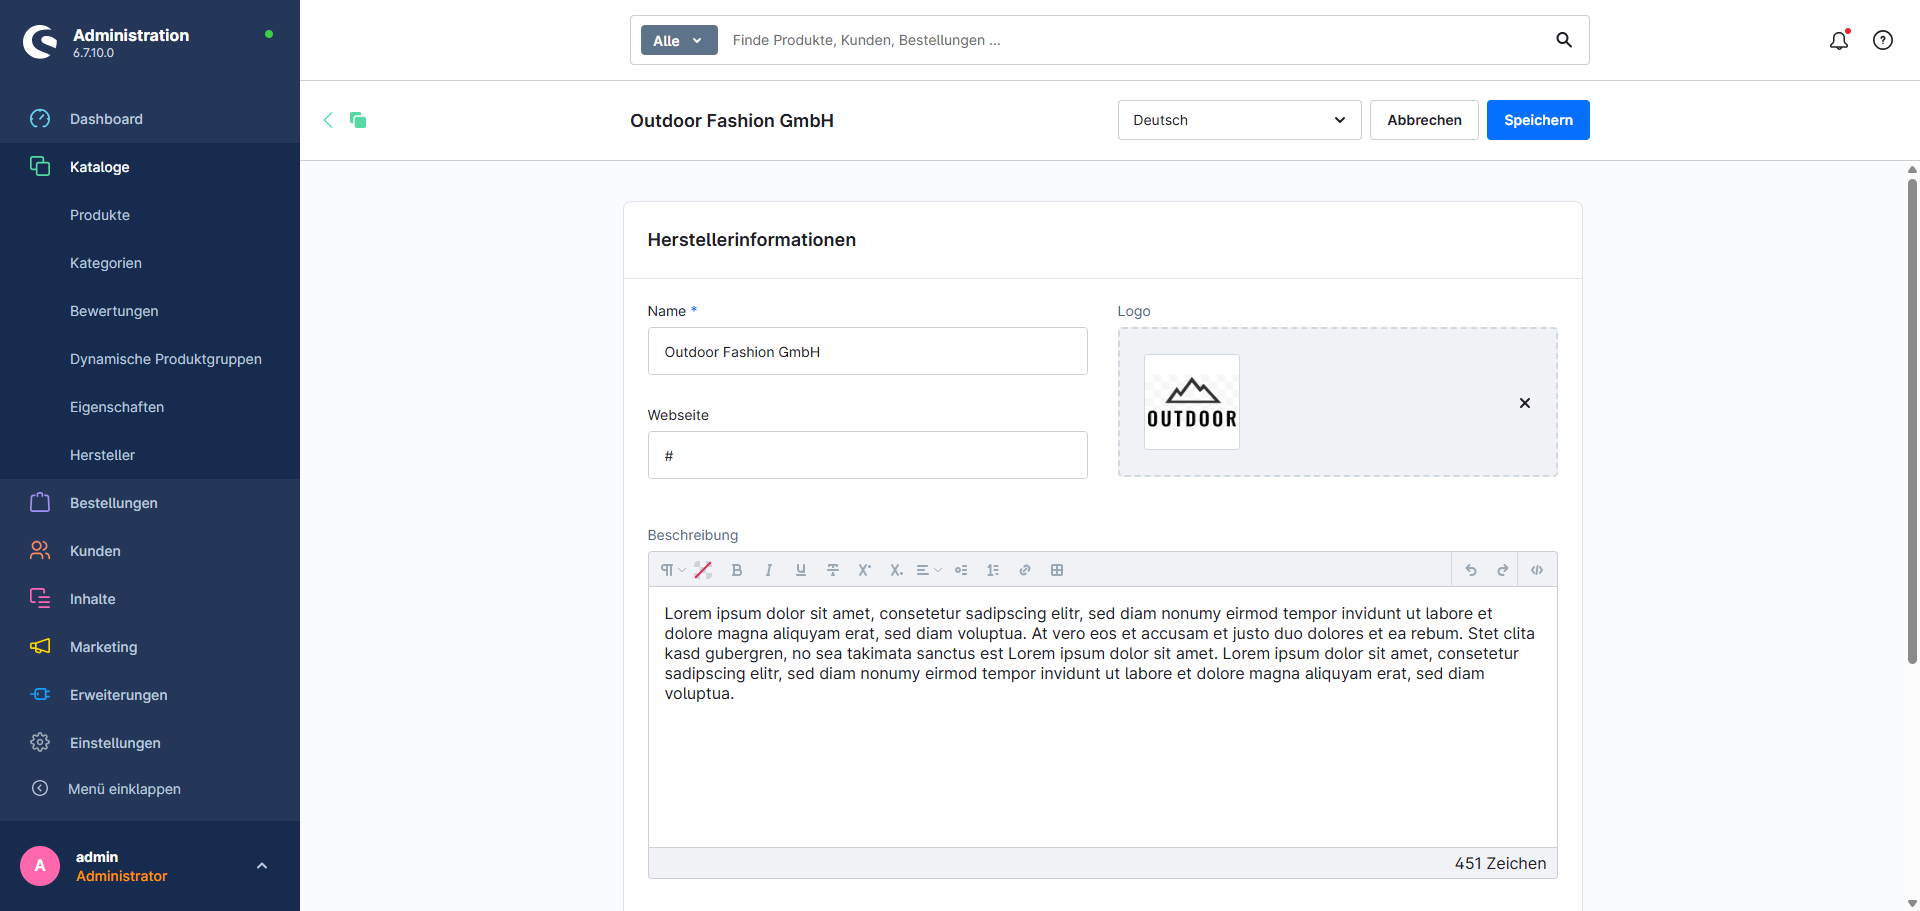Viewport: 1920px width, 911px height.
Task: Expand the admin user menu chevron
Action: (262, 866)
